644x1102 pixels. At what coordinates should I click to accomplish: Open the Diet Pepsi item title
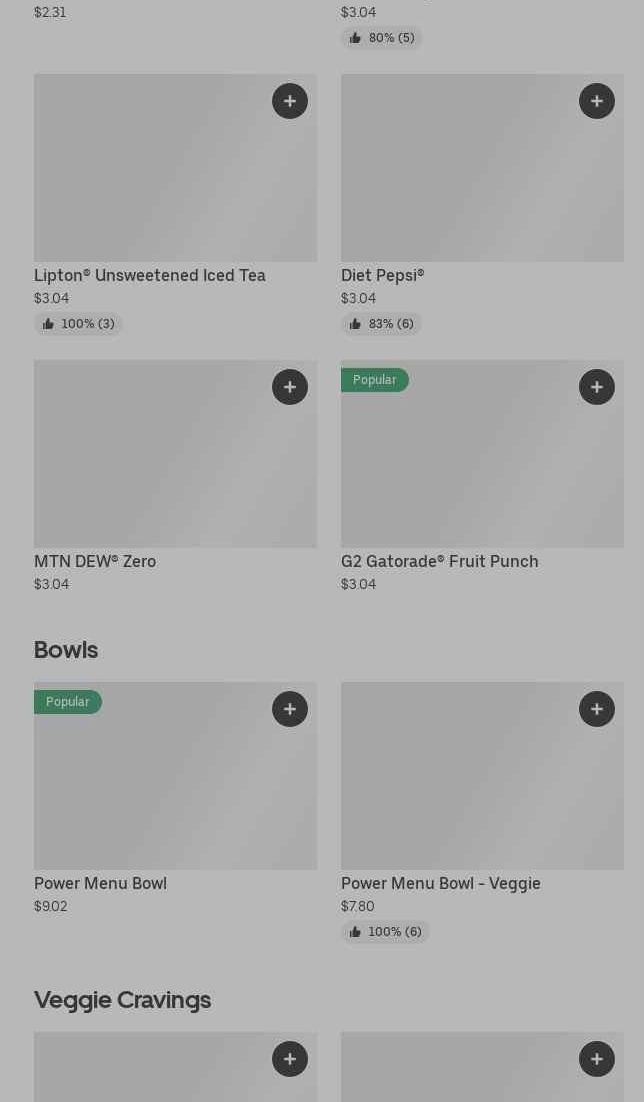(382, 275)
